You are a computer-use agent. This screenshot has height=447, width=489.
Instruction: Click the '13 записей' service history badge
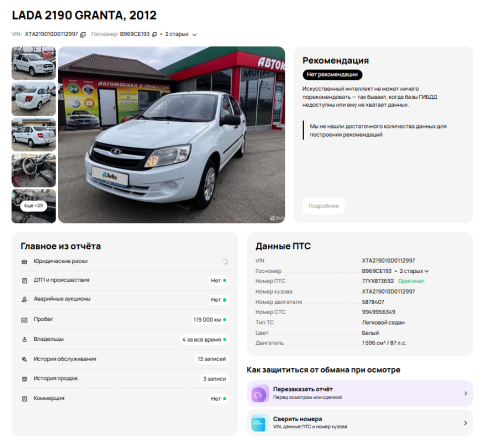point(212,359)
